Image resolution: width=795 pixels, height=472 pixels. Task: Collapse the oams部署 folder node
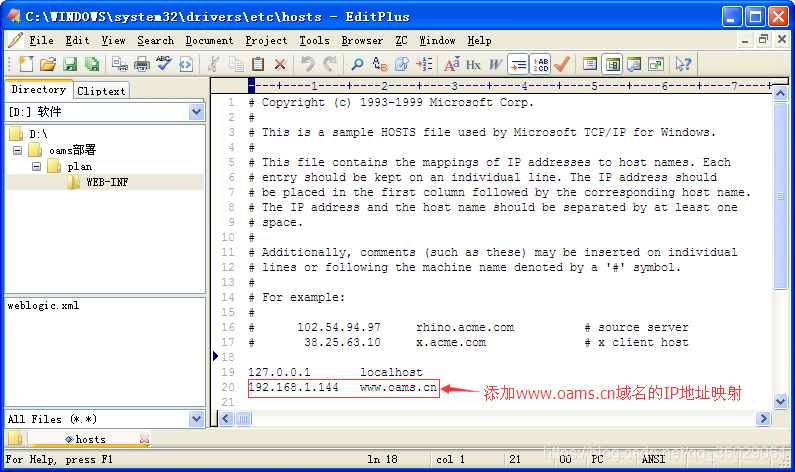18,150
